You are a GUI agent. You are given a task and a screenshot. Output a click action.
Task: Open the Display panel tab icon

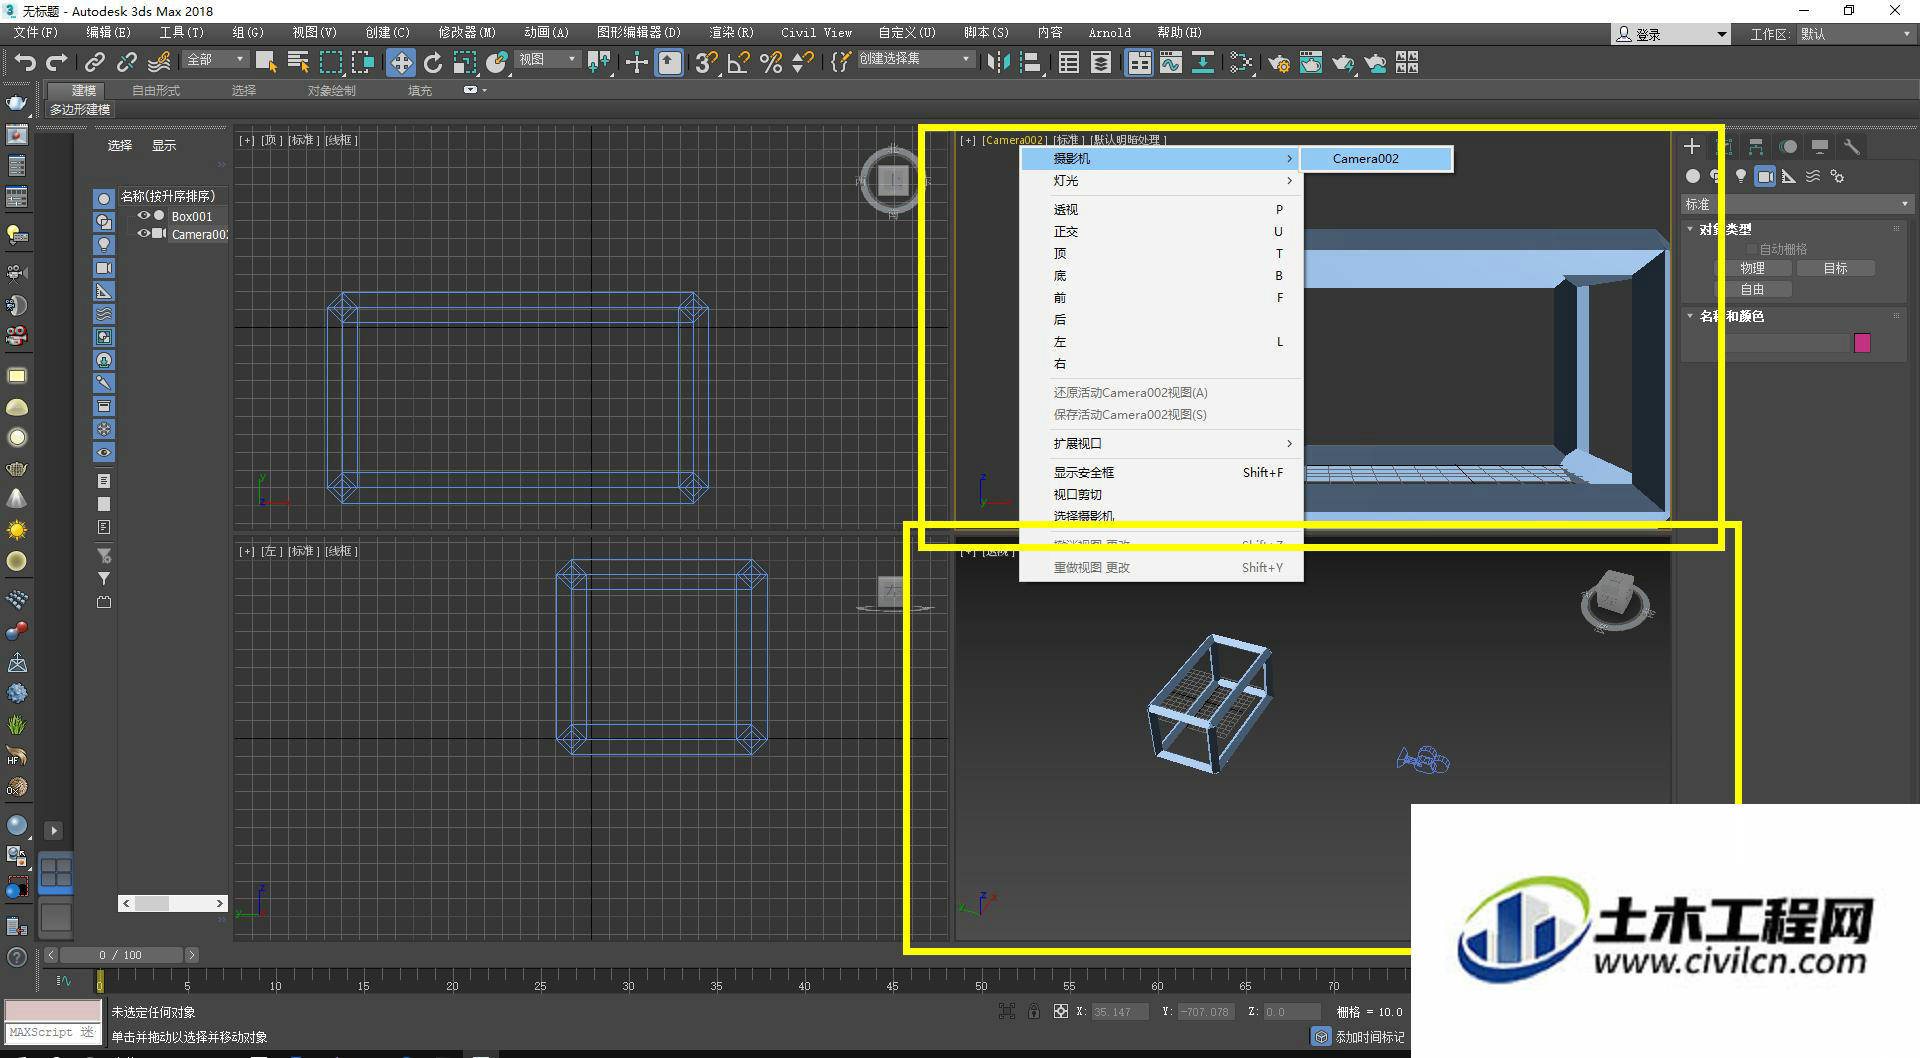pos(1820,146)
